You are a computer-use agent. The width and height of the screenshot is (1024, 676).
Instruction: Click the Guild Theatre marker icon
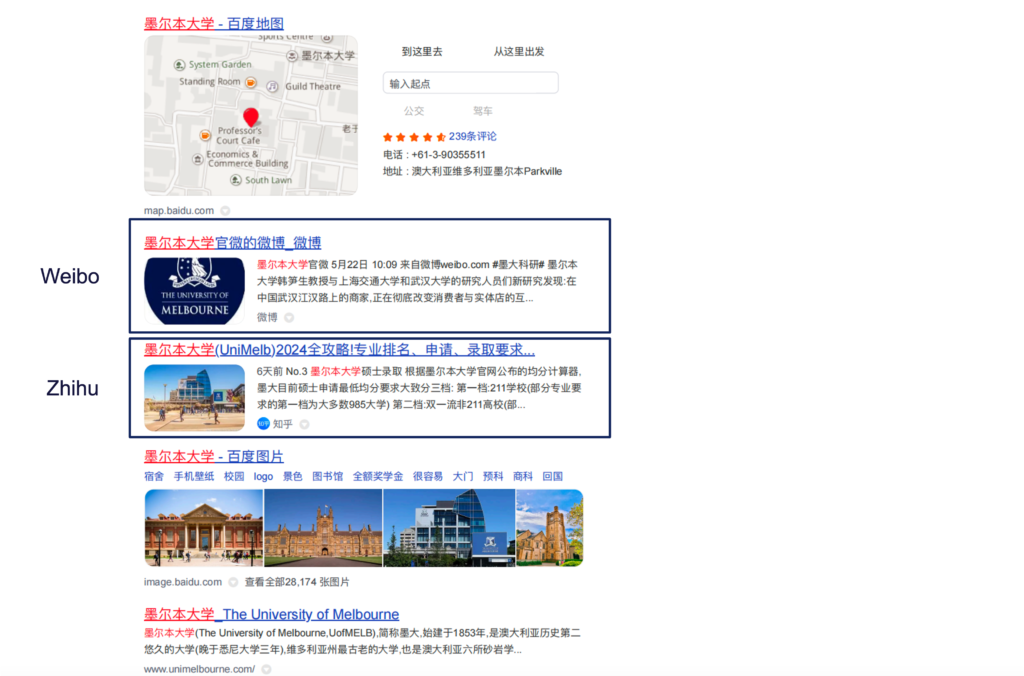click(273, 86)
